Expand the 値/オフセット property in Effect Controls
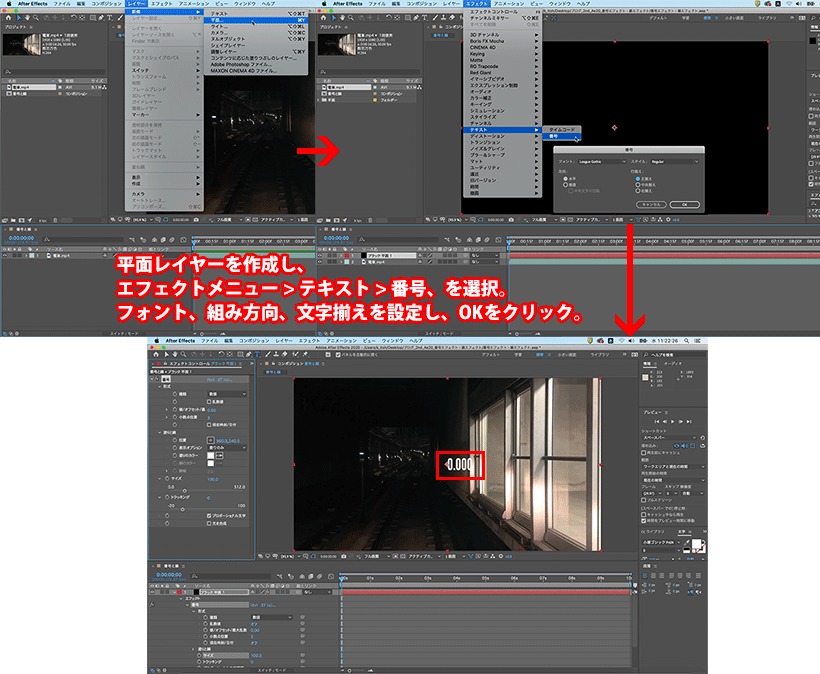Image resolution: width=820 pixels, height=674 pixels. (167, 409)
